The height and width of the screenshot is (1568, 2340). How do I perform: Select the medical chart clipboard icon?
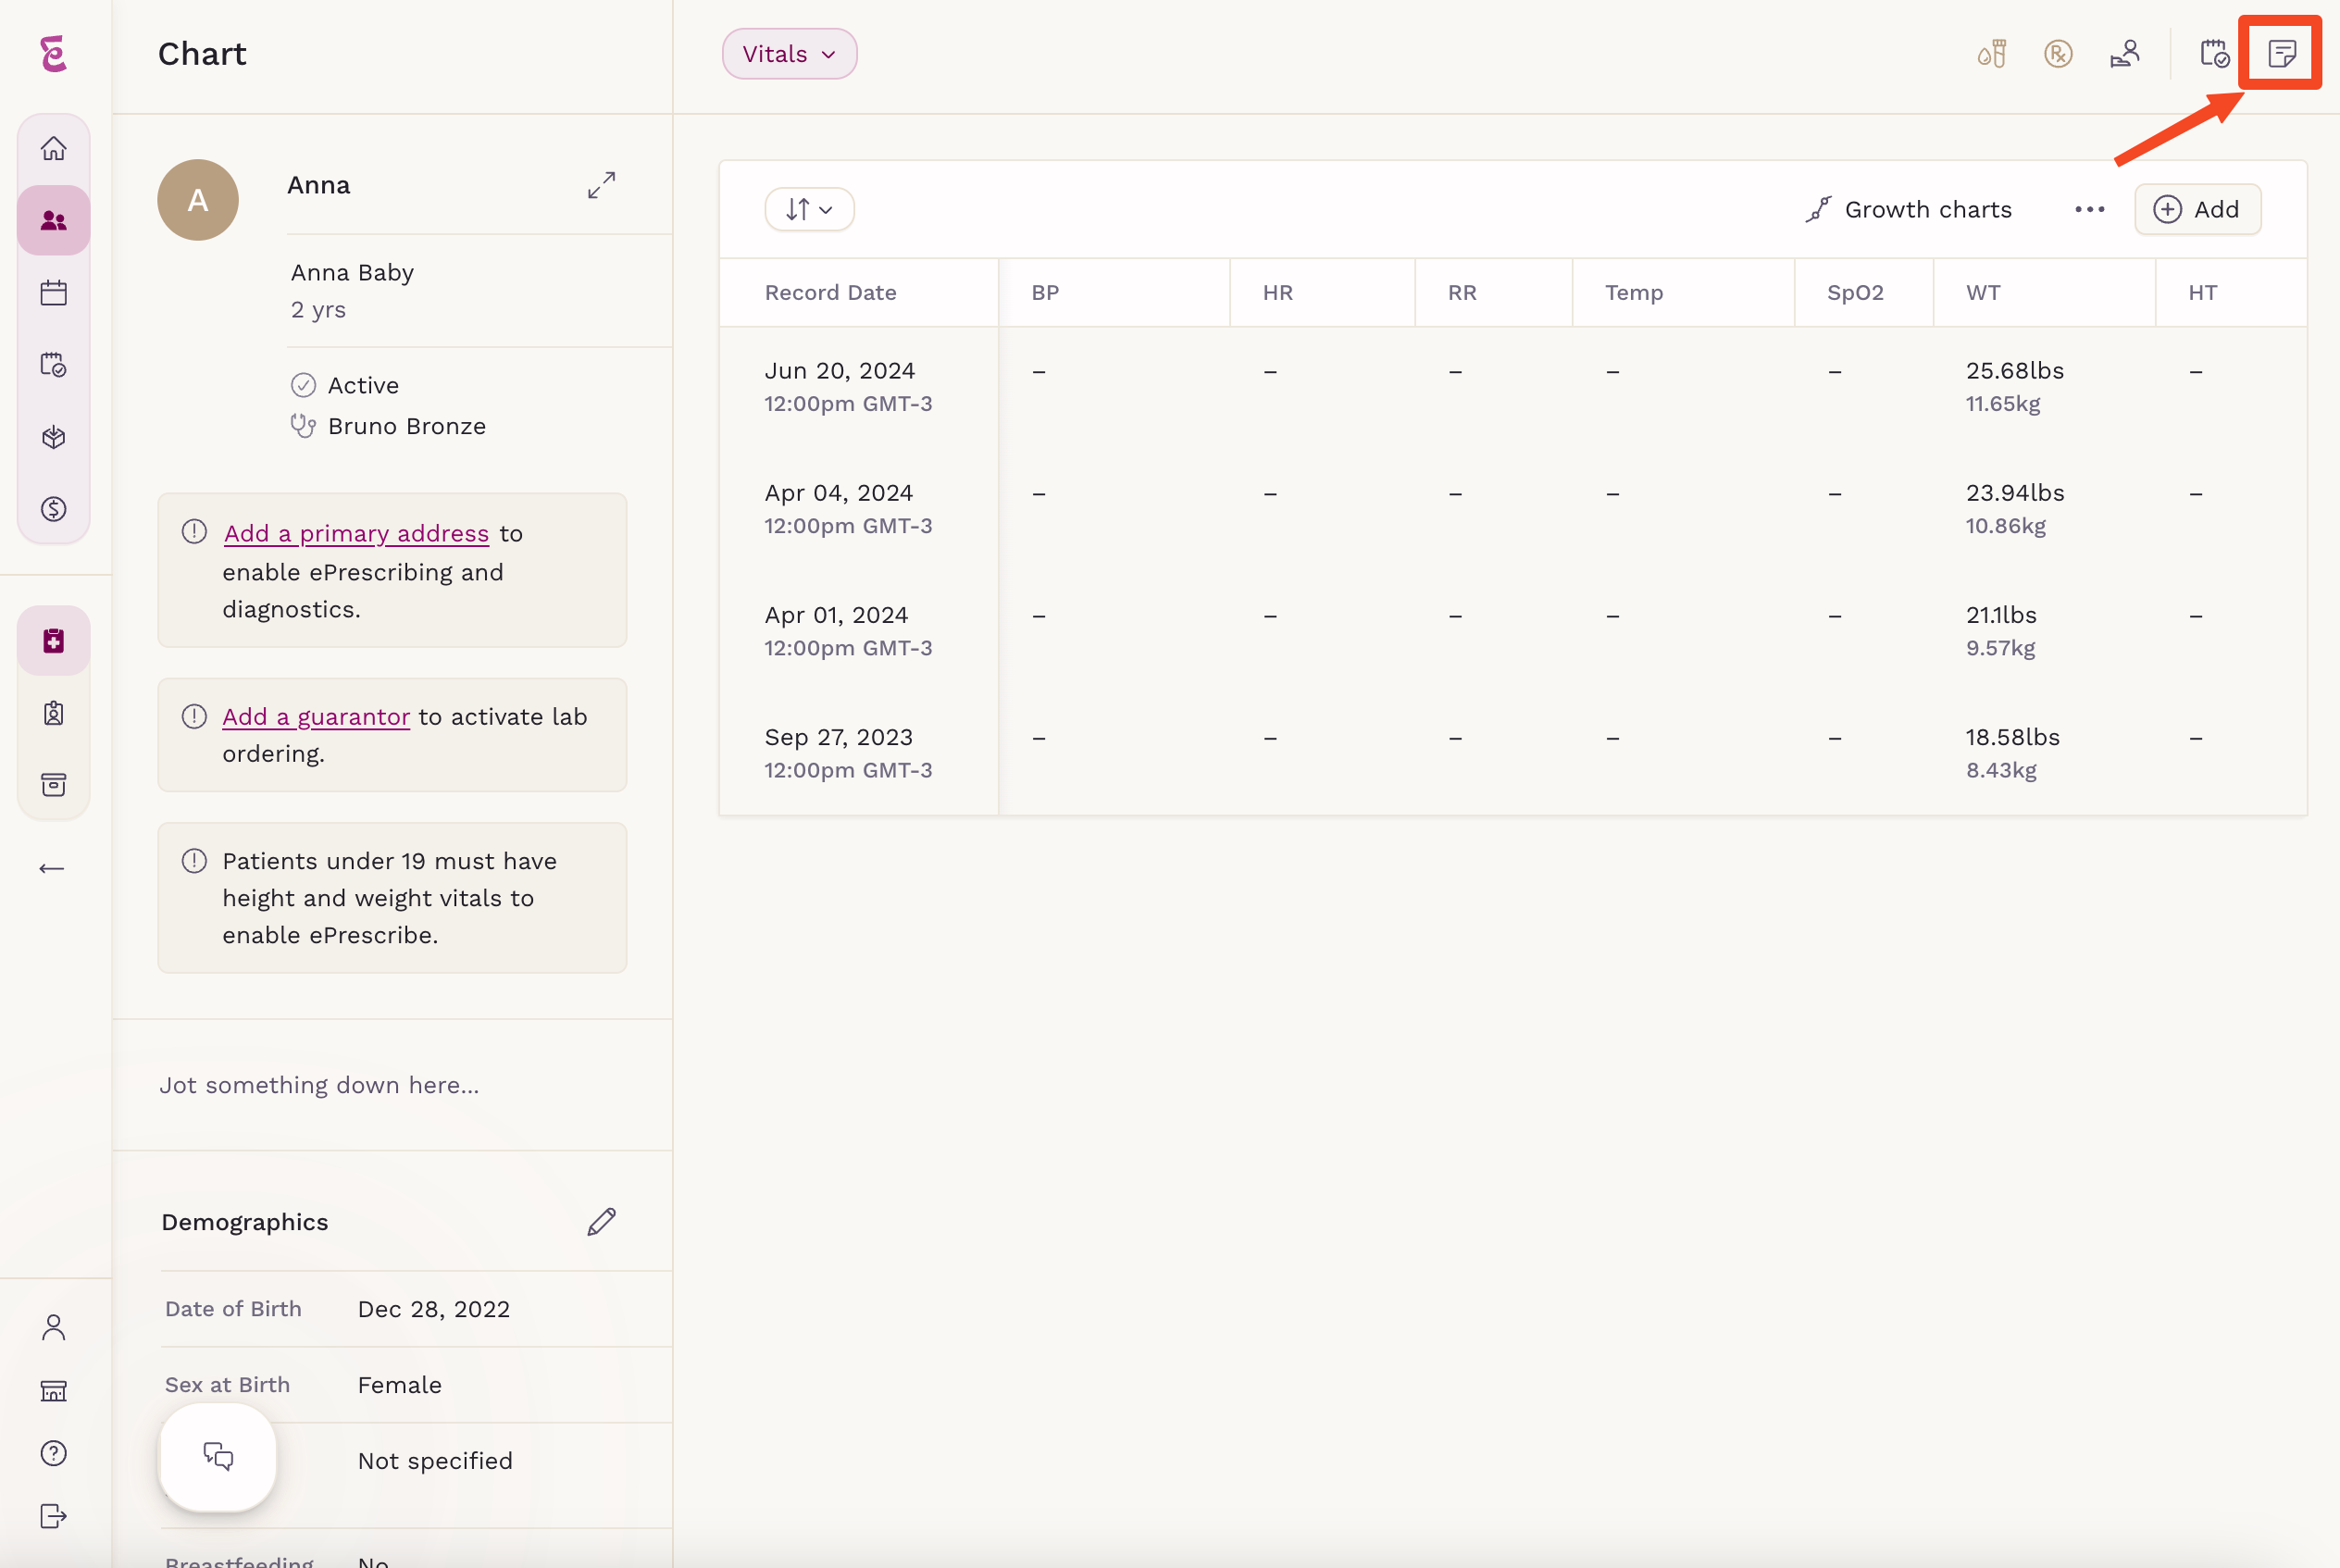(x=54, y=641)
